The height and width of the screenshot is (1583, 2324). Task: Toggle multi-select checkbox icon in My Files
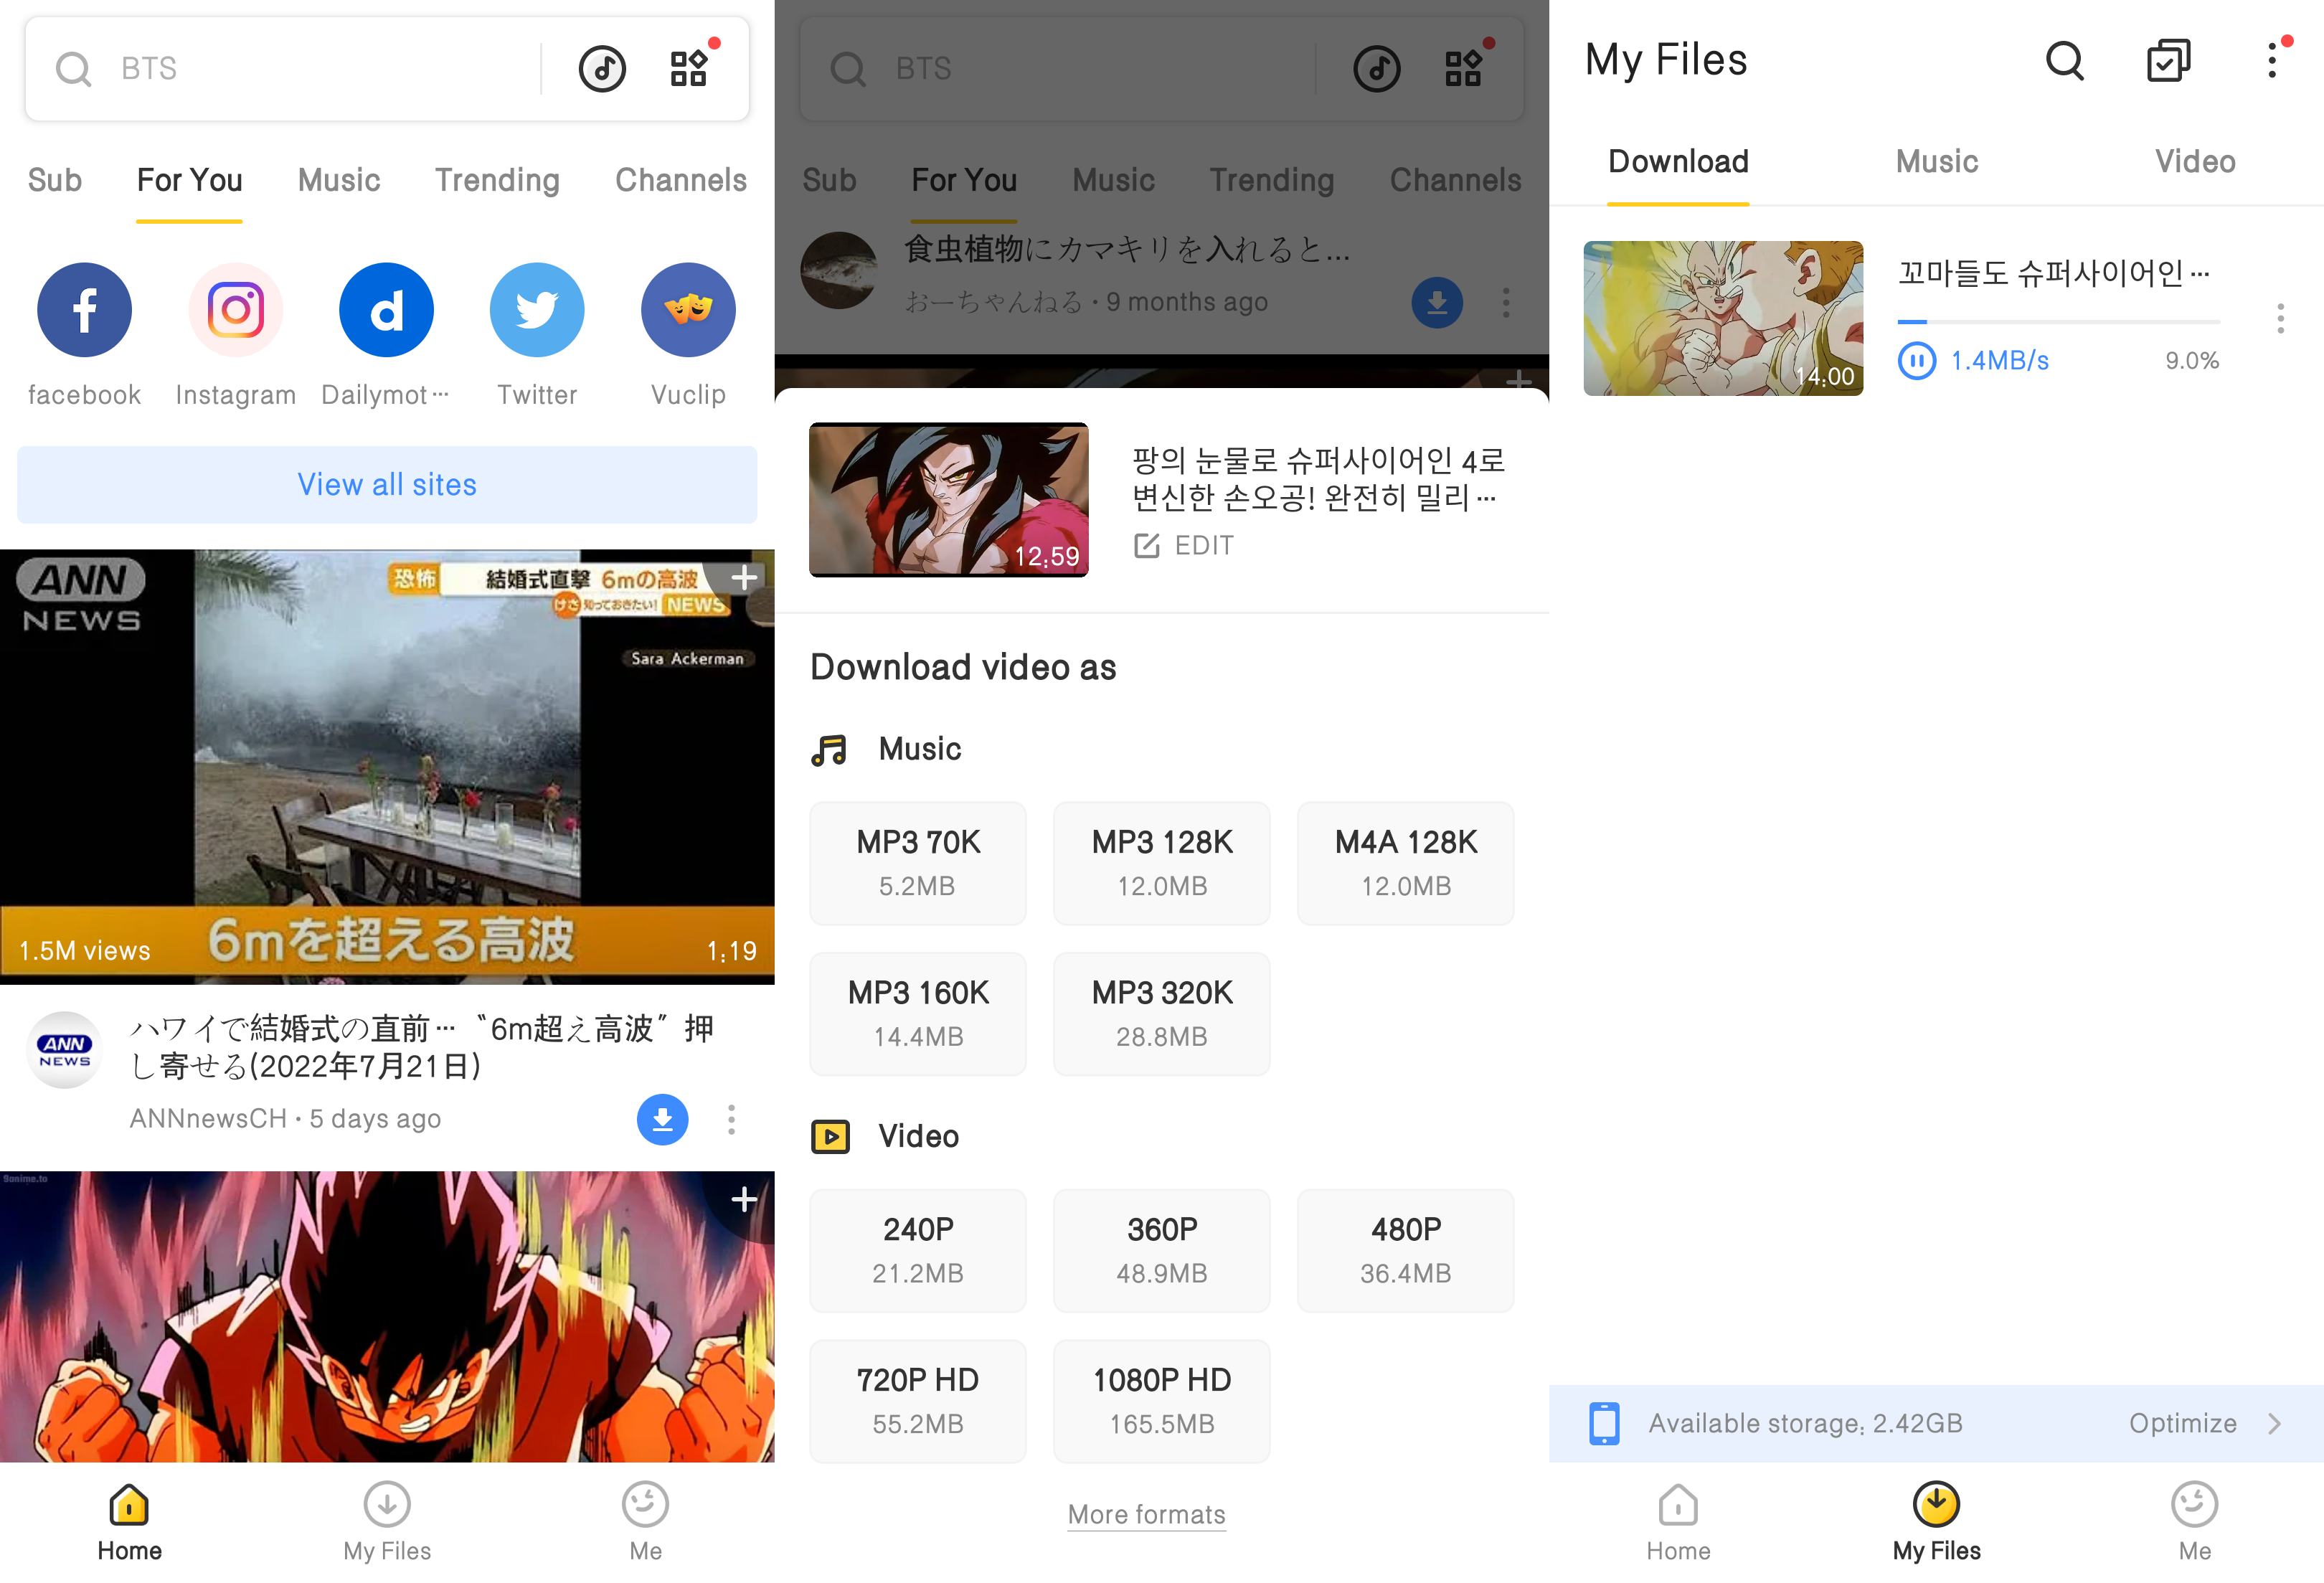tap(2168, 61)
